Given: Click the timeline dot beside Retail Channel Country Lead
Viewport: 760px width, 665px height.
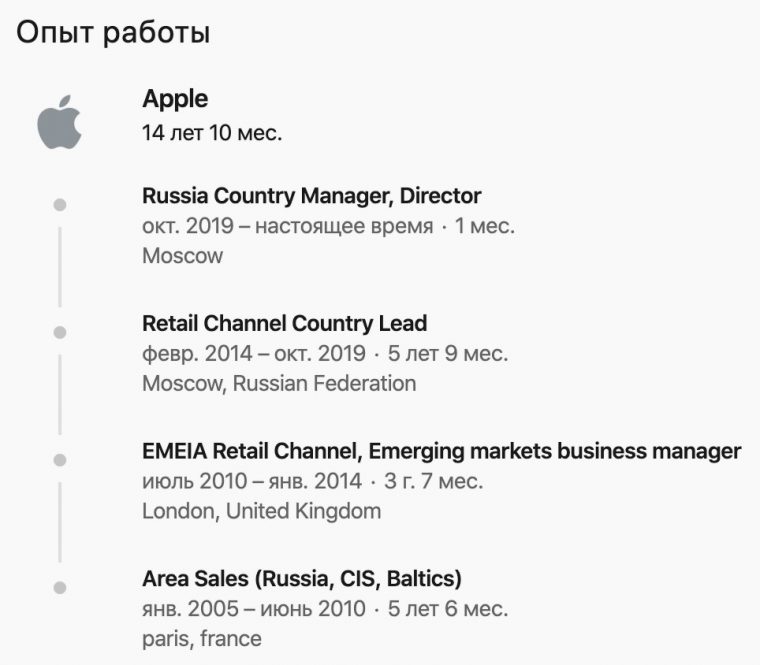Looking at the screenshot, I should [x=59, y=332].
